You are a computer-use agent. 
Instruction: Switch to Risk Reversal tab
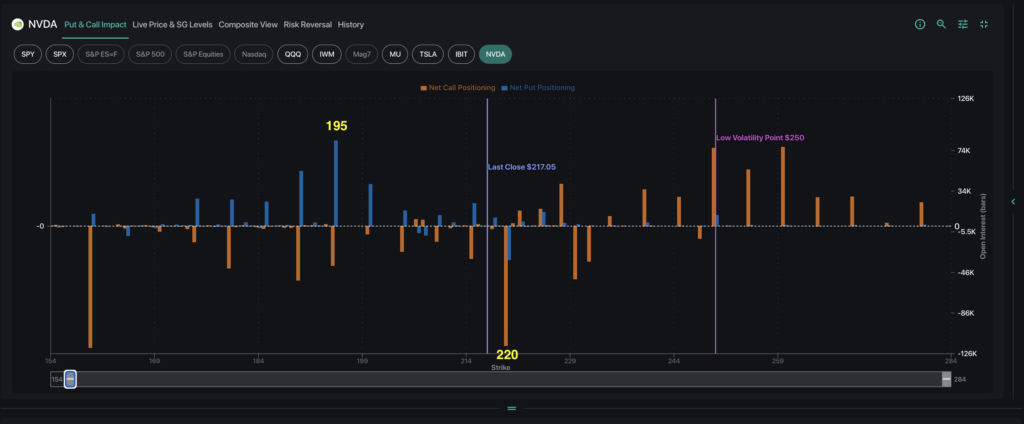click(308, 25)
